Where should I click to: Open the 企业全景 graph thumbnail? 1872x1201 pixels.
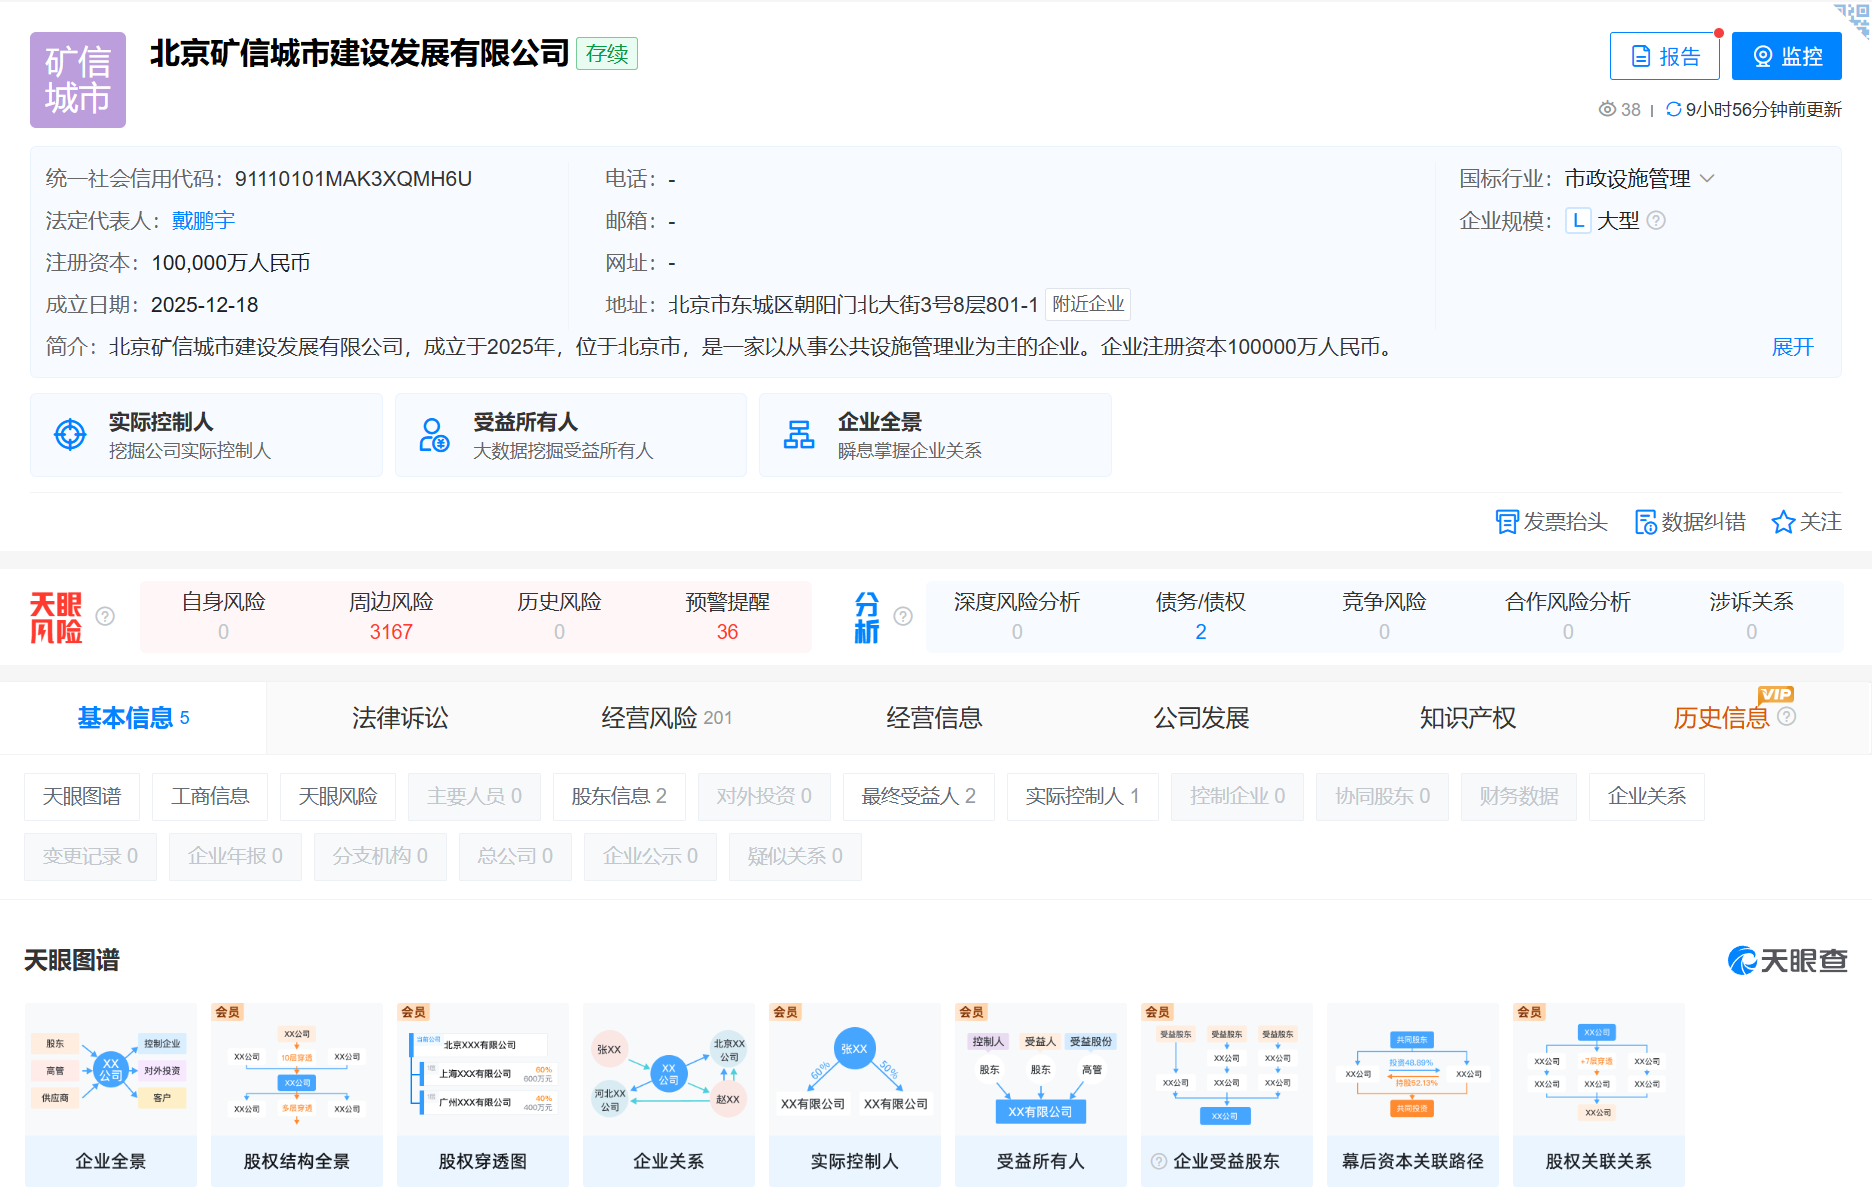111,1095
